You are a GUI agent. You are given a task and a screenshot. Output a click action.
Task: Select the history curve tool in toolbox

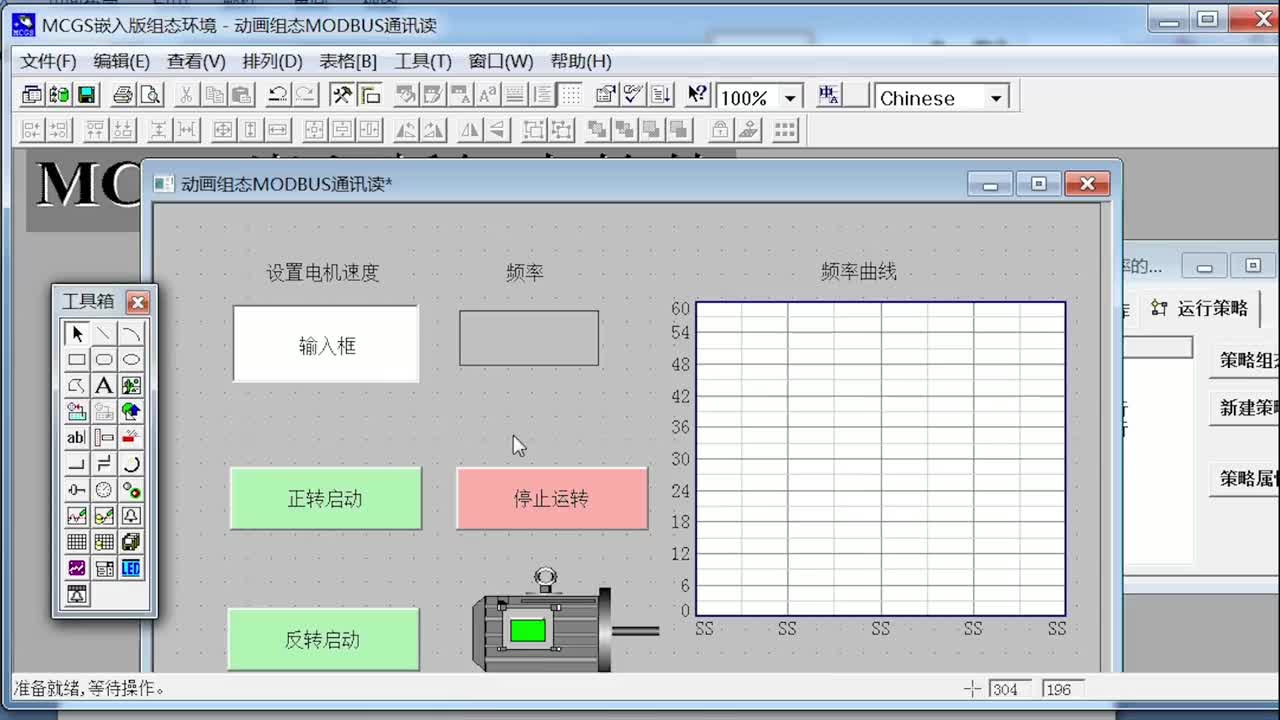(104, 516)
